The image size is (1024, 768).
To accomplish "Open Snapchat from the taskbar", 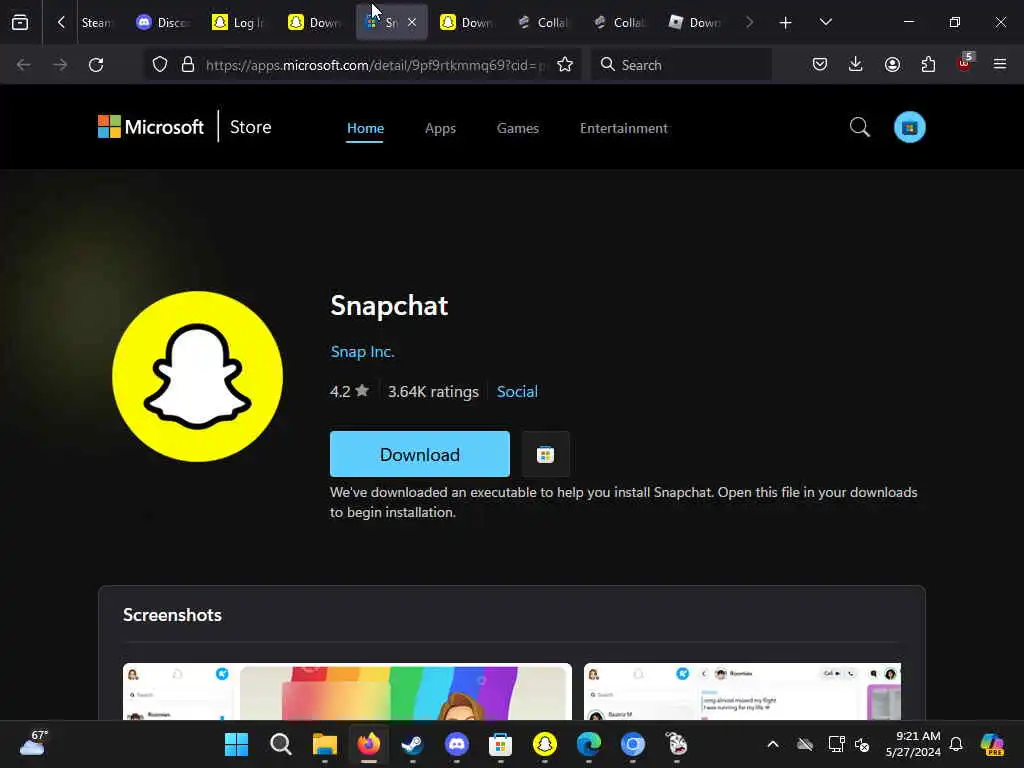I will pyautogui.click(x=545, y=744).
